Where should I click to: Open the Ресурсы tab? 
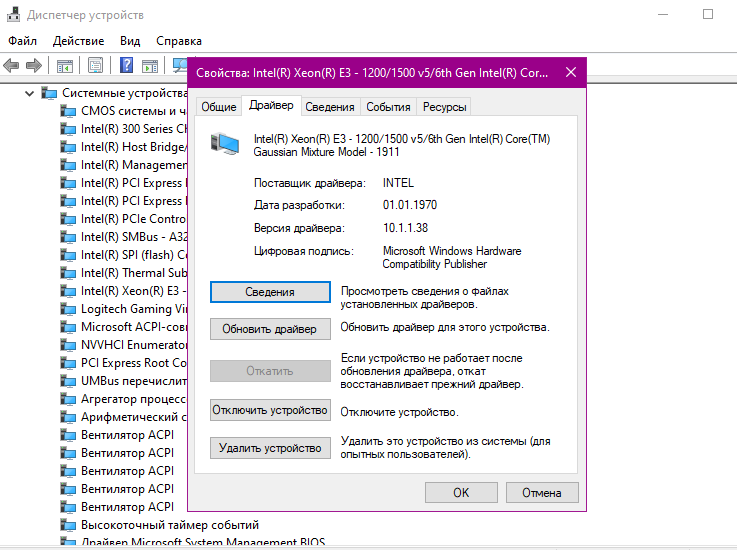pyautogui.click(x=444, y=107)
